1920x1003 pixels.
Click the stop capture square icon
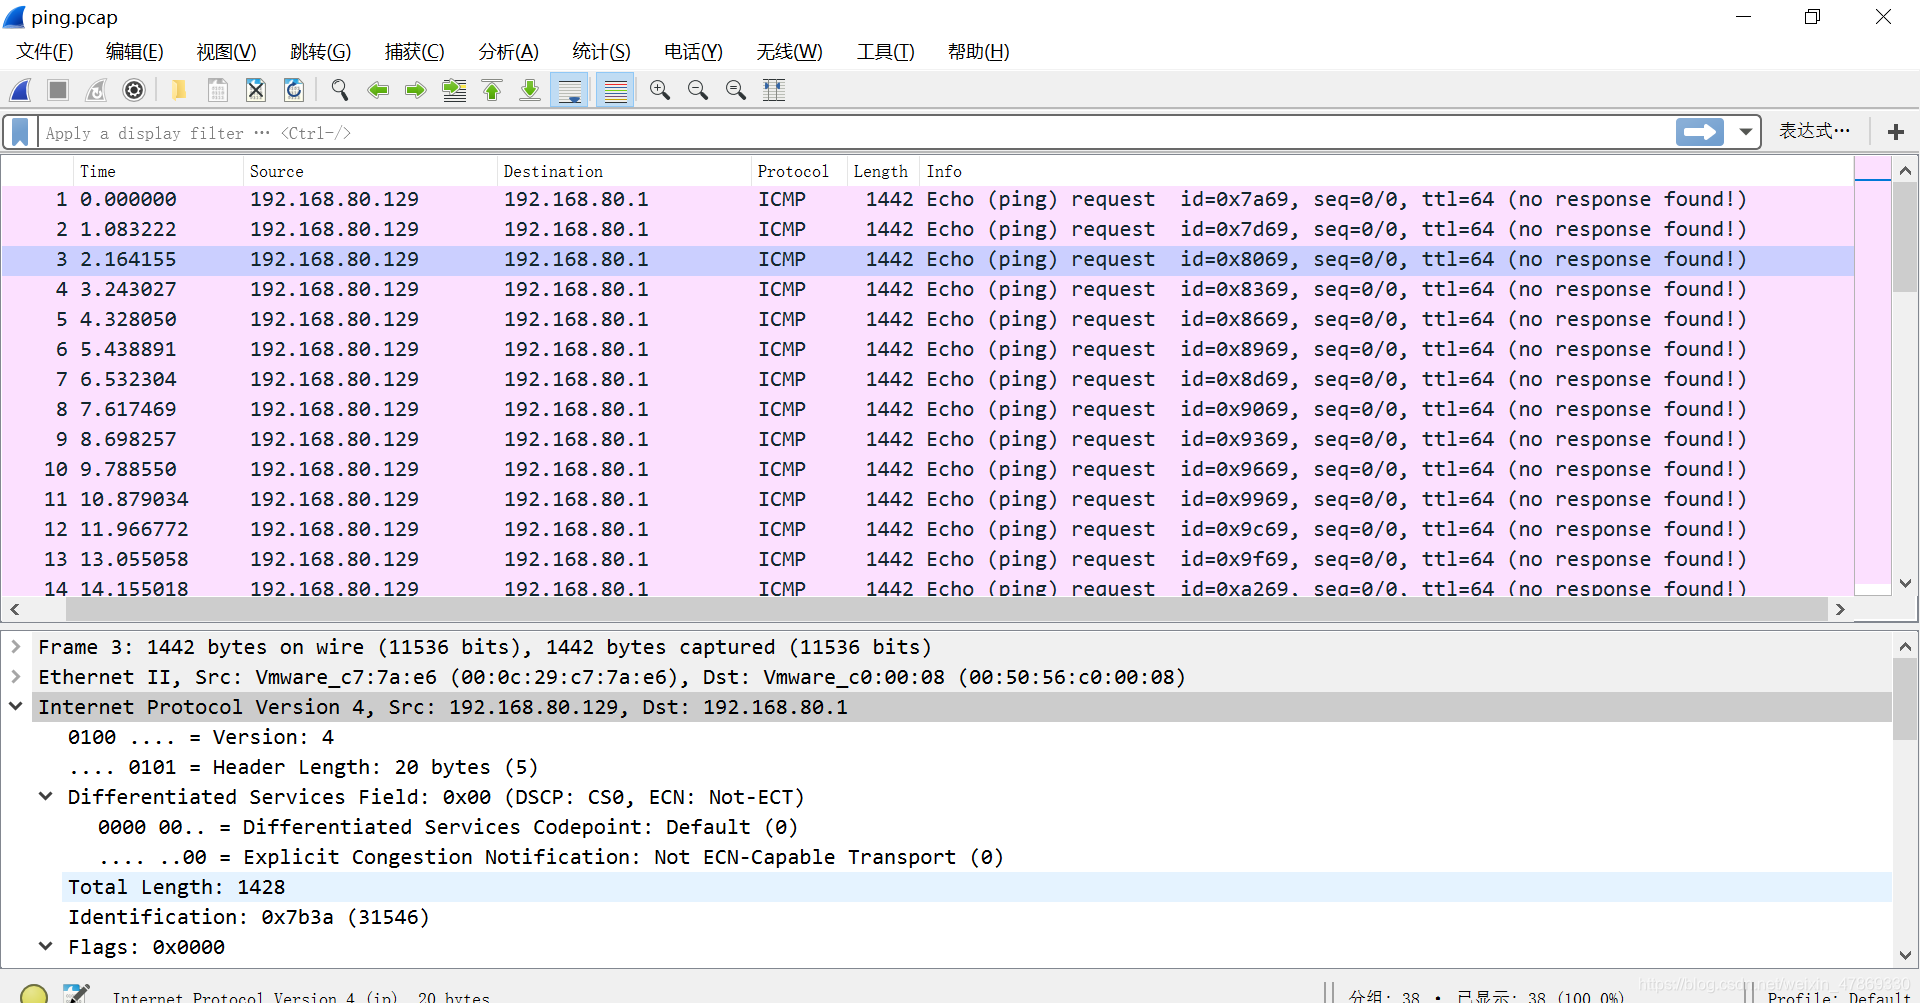click(58, 90)
